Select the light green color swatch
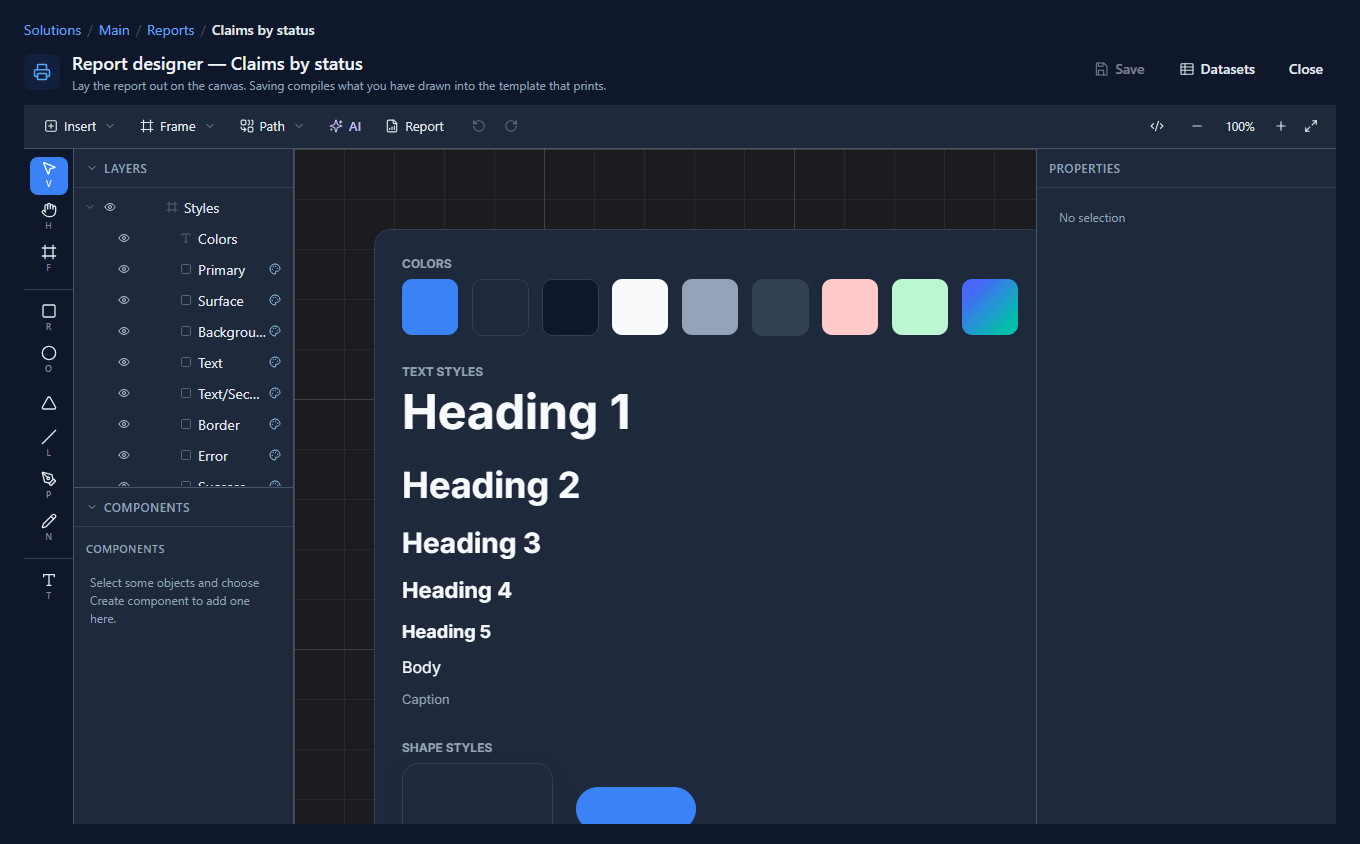1360x844 pixels. tap(920, 307)
